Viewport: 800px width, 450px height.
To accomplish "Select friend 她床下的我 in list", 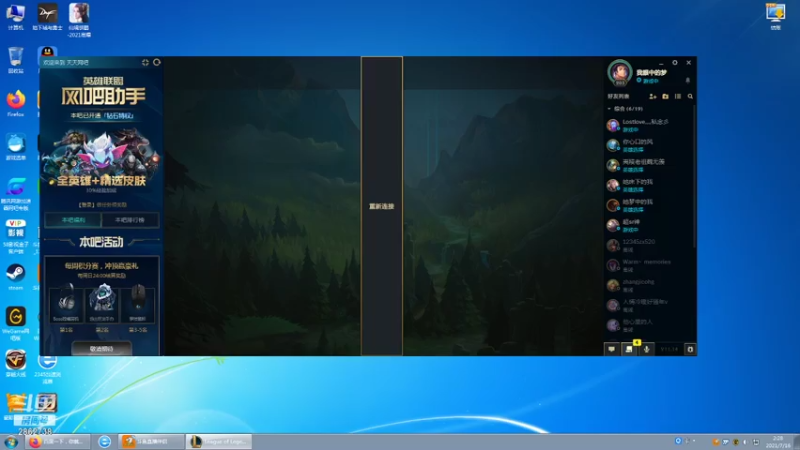I will (x=649, y=185).
